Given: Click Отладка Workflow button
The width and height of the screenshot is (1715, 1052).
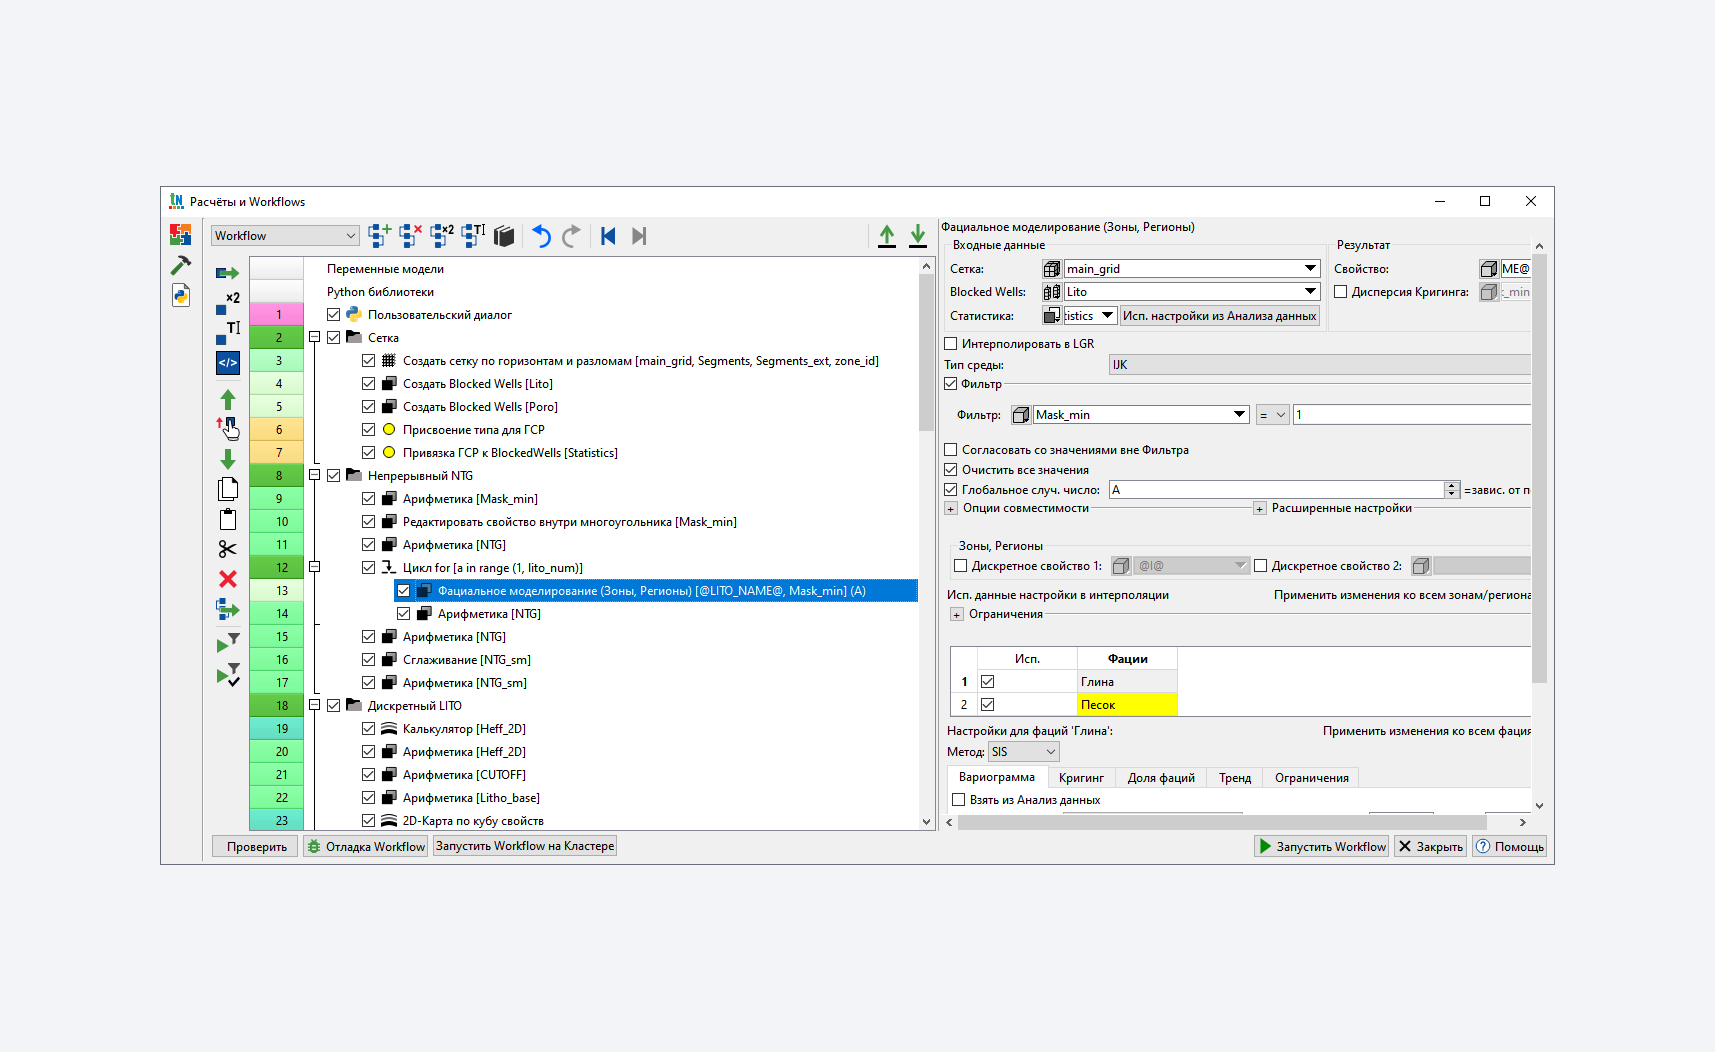Looking at the screenshot, I should click(366, 847).
